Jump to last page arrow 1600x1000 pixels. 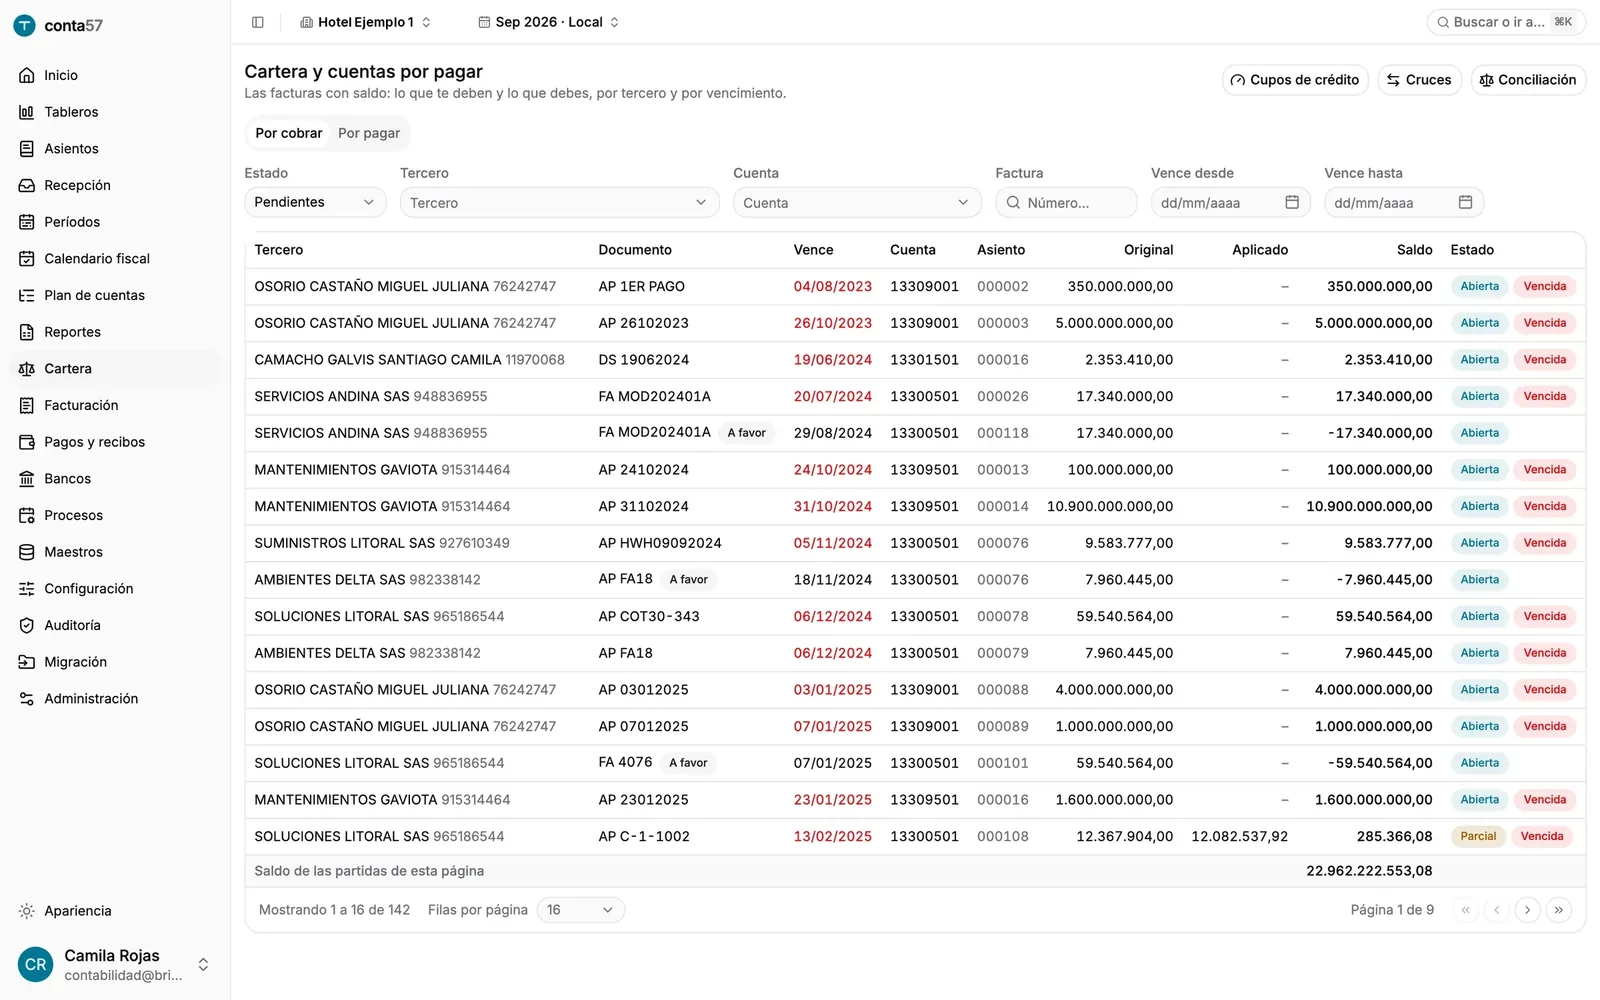click(x=1558, y=910)
